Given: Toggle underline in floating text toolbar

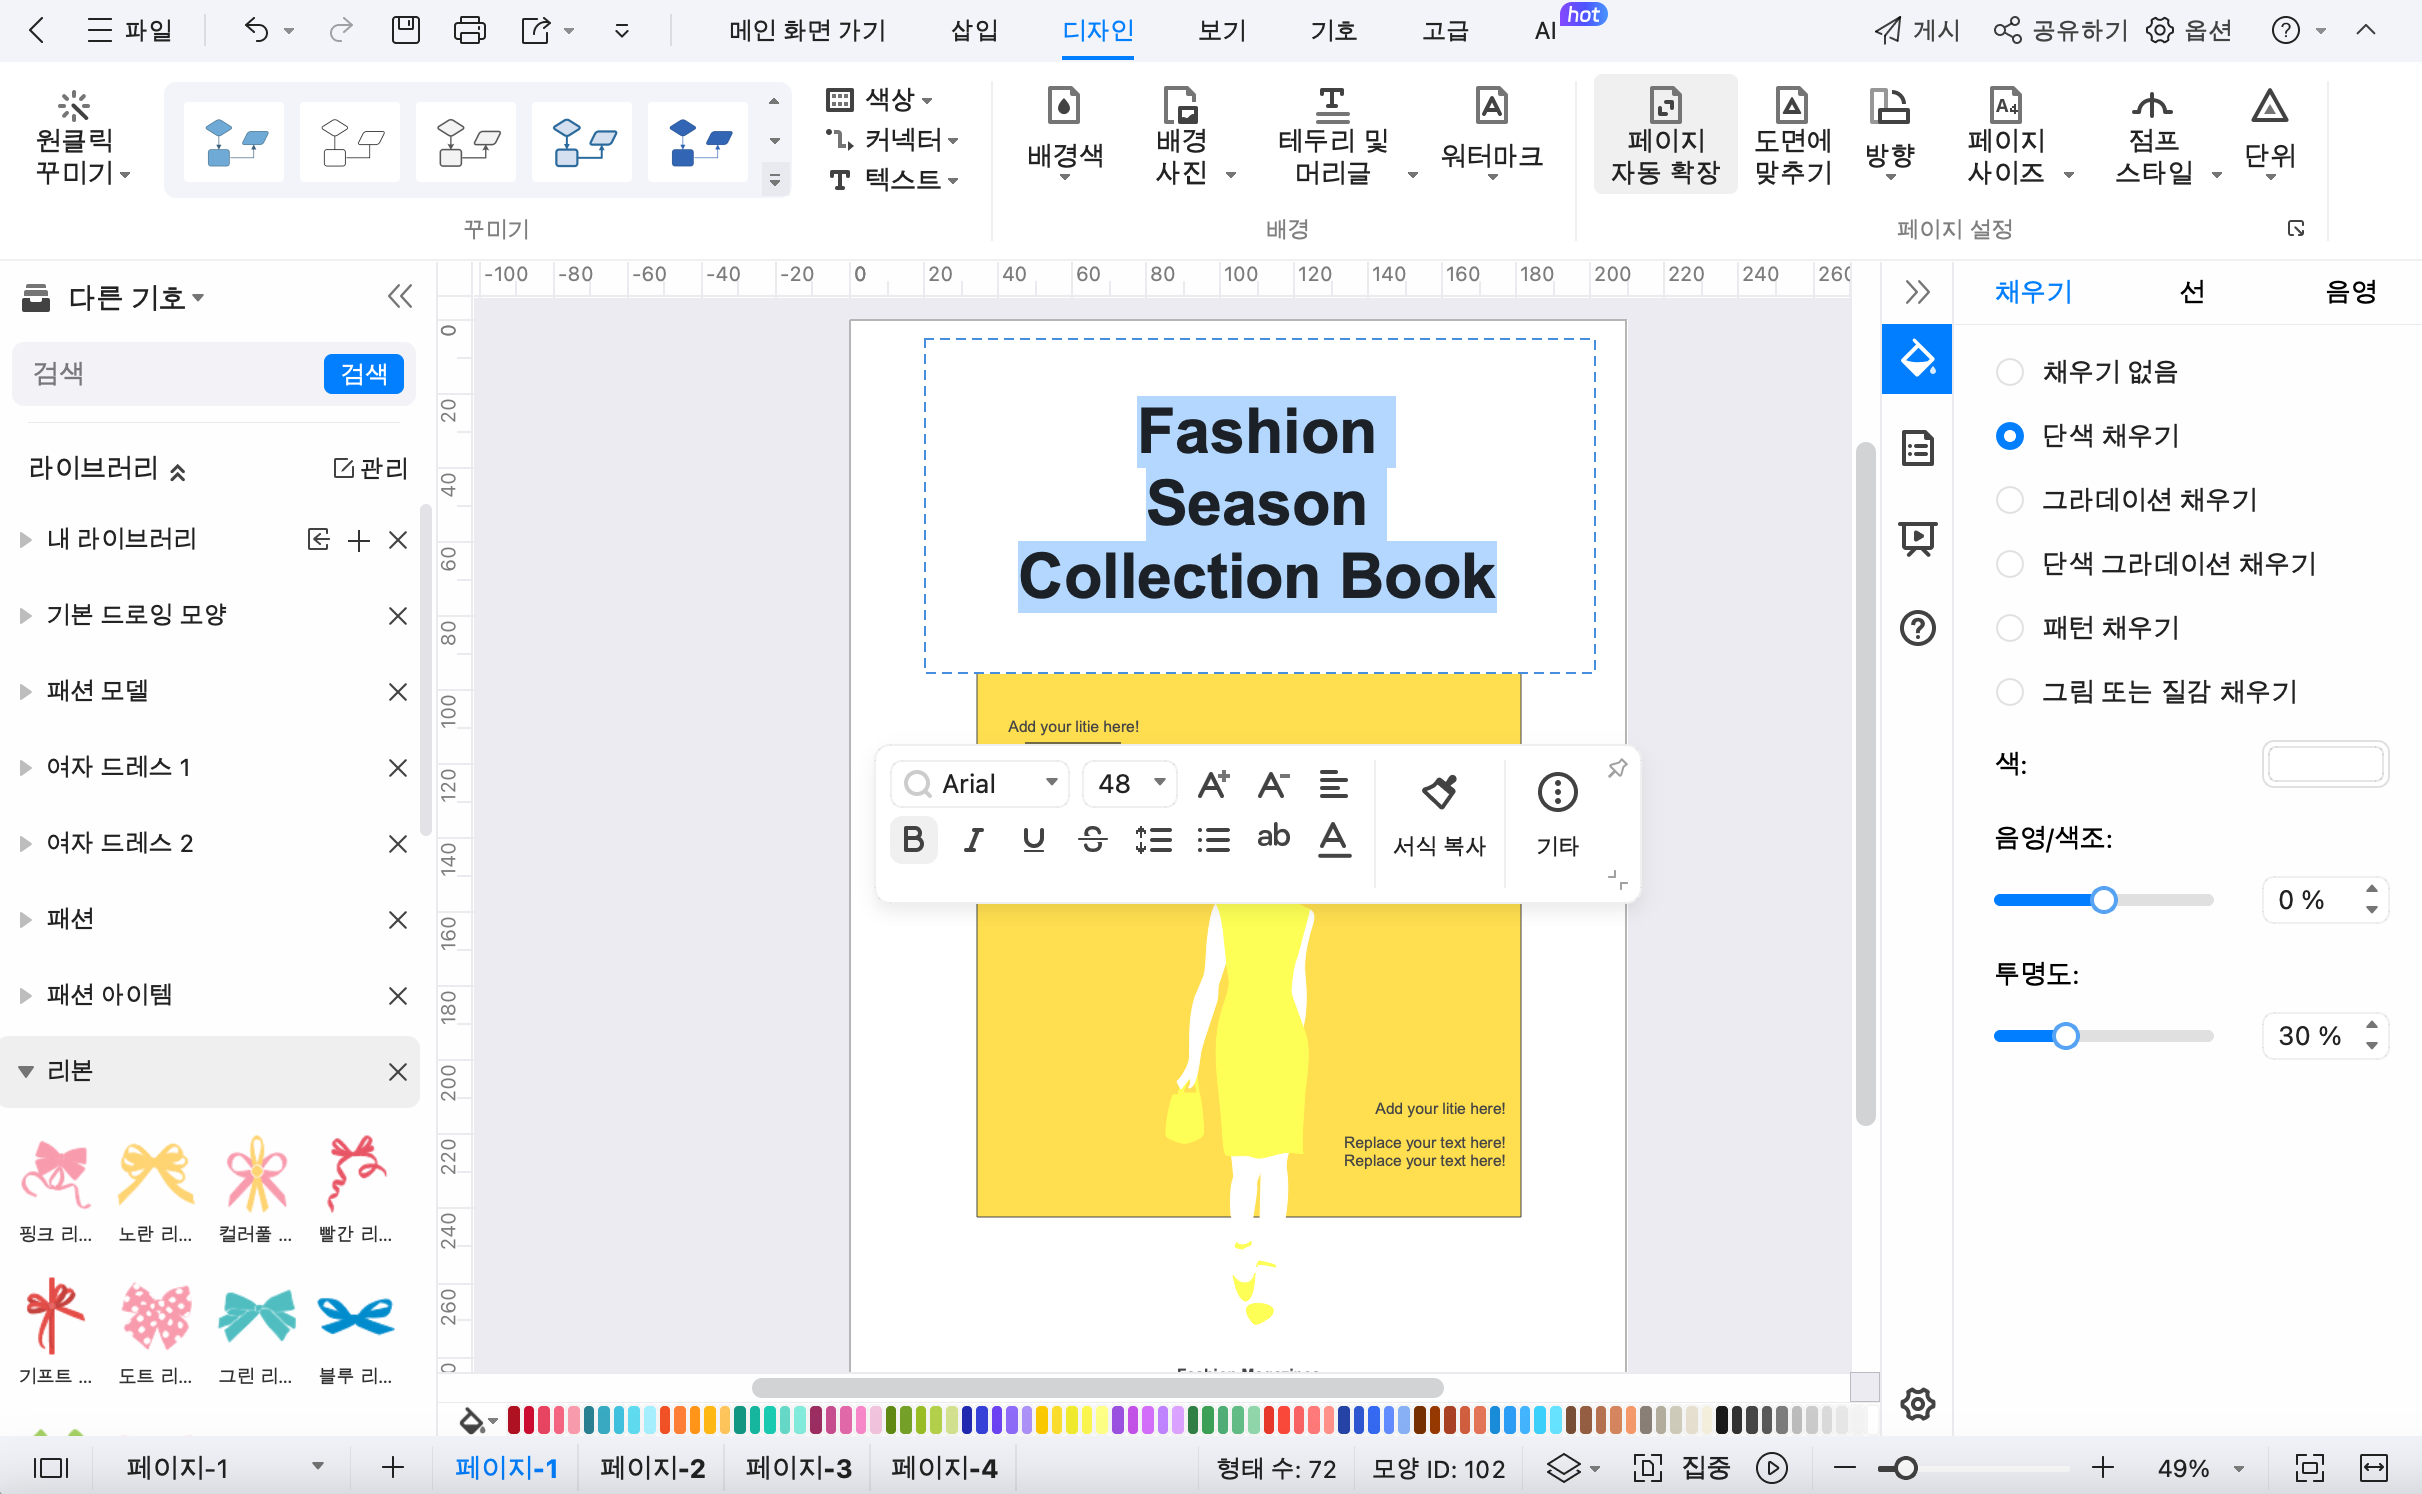Looking at the screenshot, I should click(1033, 839).
